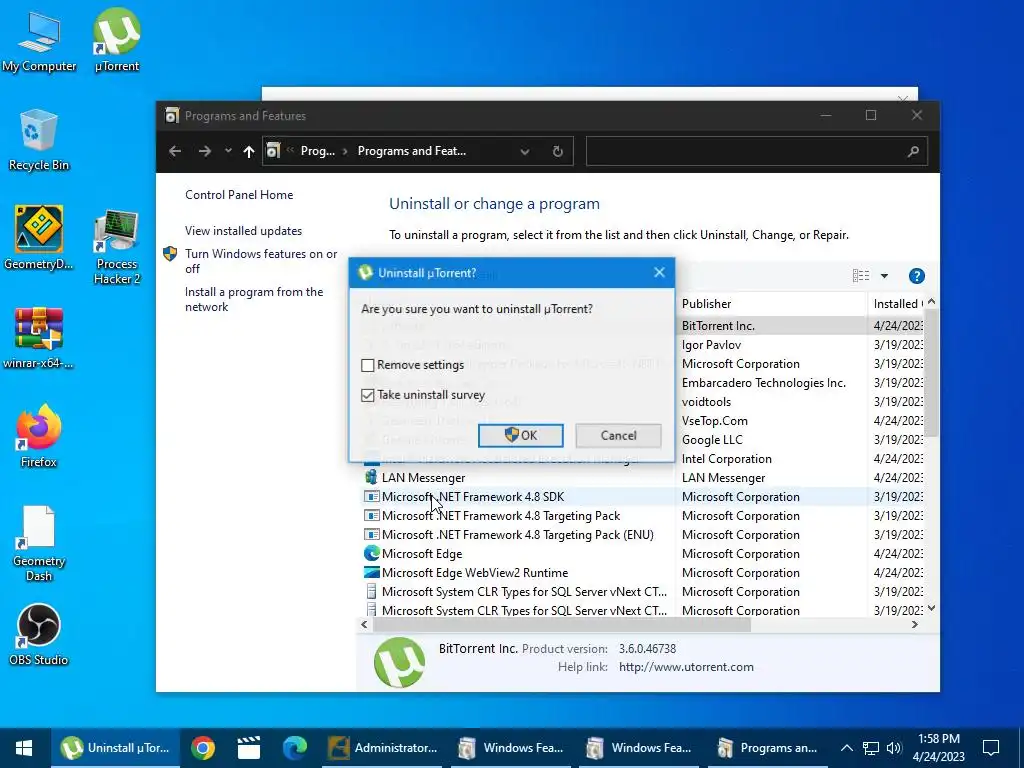1024x768 pixels.
Task: Select the GeometryD... desktop icon
Action: coord(39,238)
